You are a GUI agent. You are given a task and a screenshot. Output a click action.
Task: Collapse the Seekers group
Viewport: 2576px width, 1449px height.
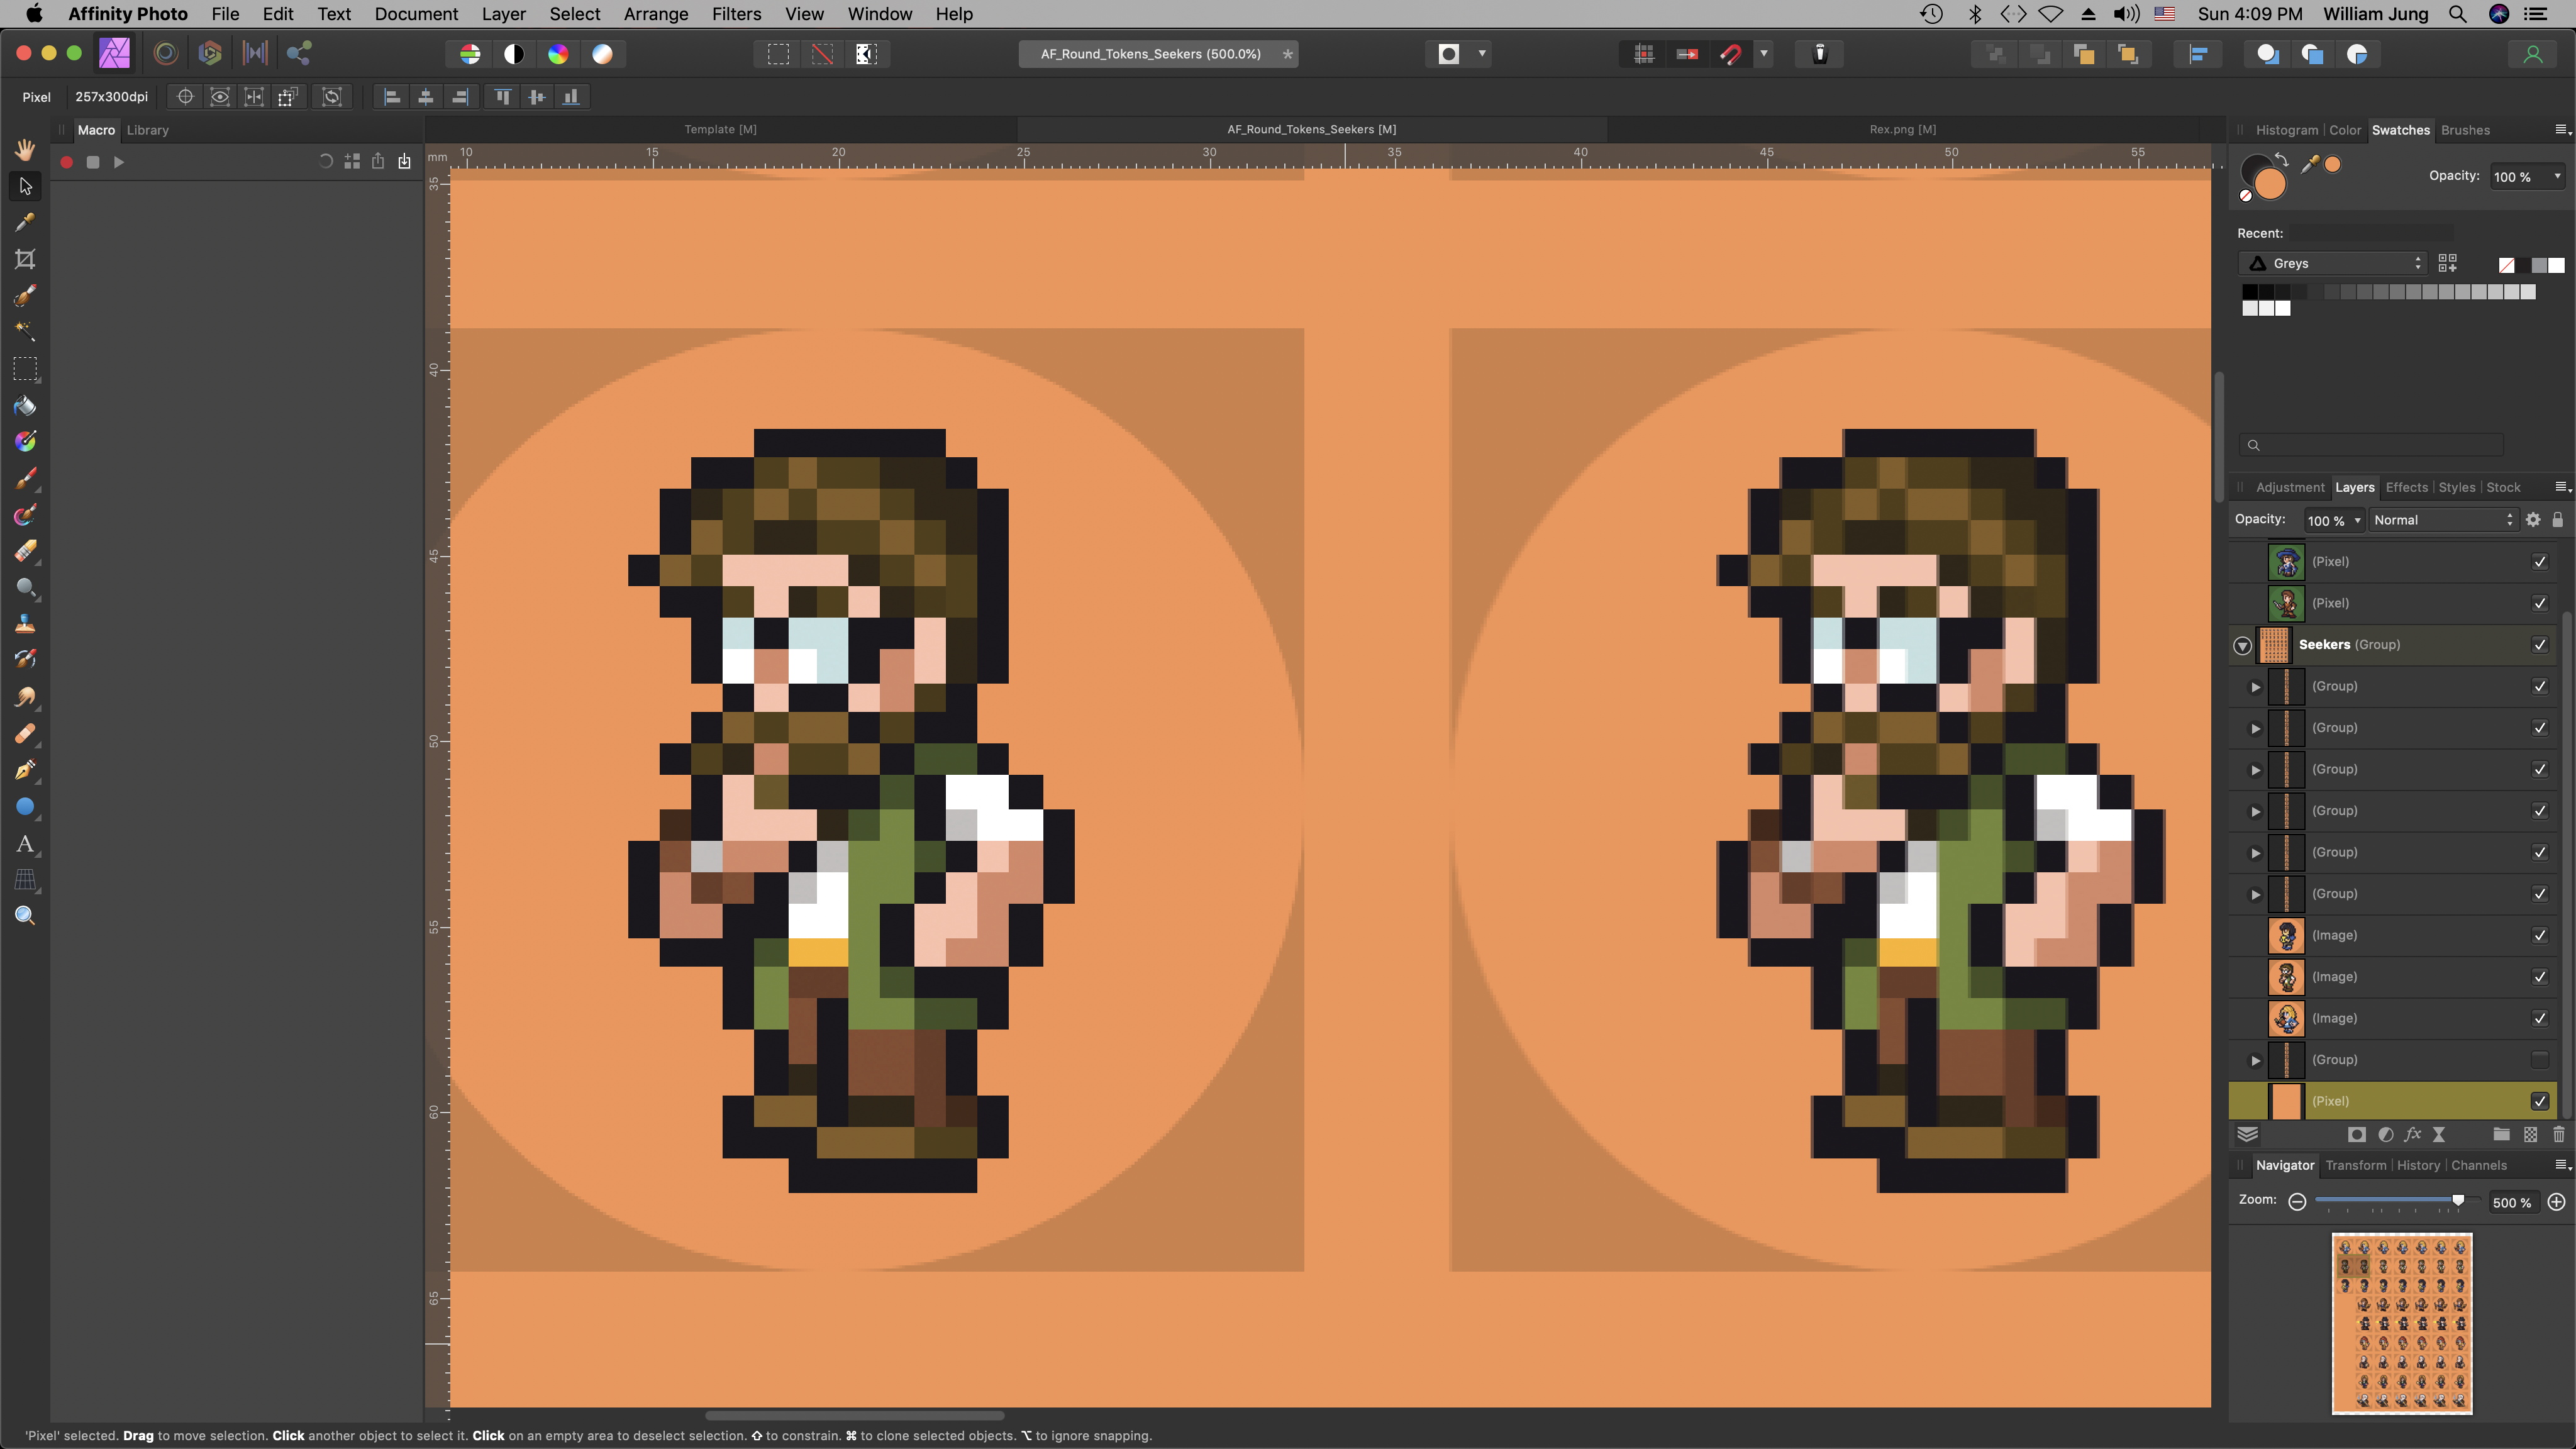point(2242,646)
